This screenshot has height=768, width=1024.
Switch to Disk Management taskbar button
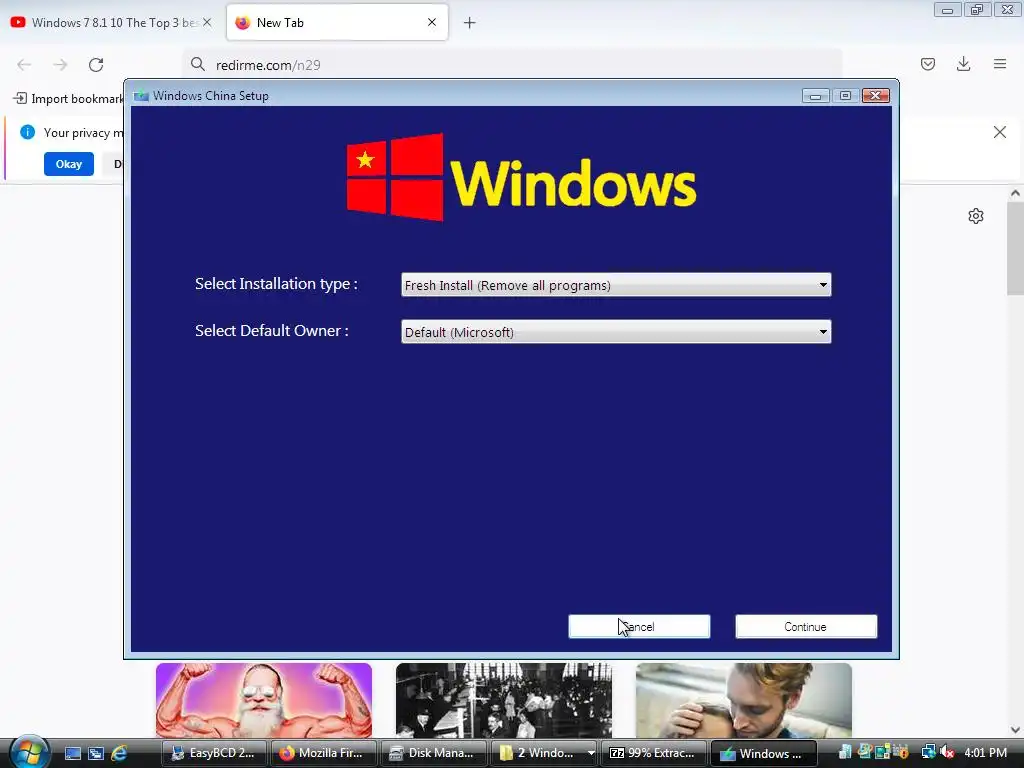(x=434, y=753)
